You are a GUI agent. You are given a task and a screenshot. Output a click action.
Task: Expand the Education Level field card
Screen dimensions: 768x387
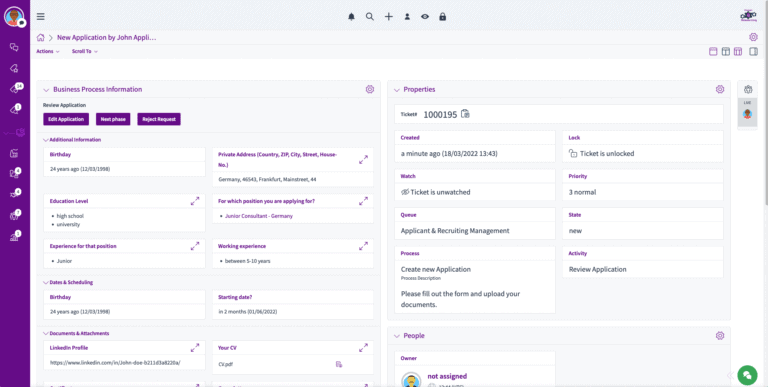coord(195,201)
